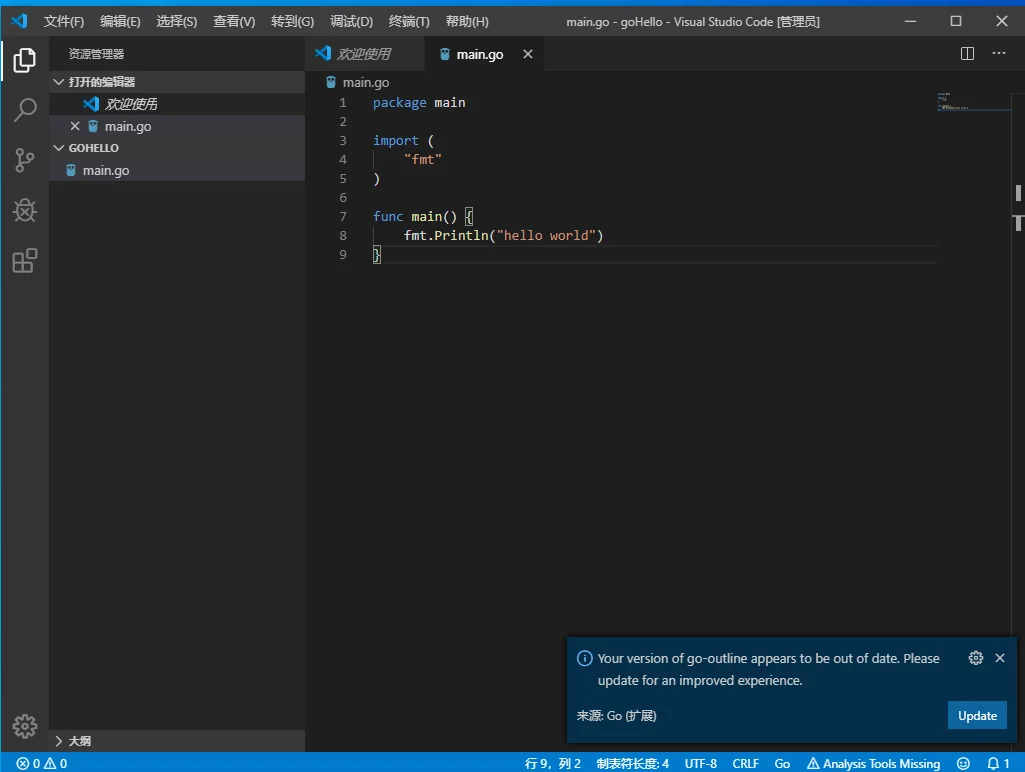1025x772 pixels.
Task: Click the 'func' keyword on line 7
Action: click(x=388, y=216)
